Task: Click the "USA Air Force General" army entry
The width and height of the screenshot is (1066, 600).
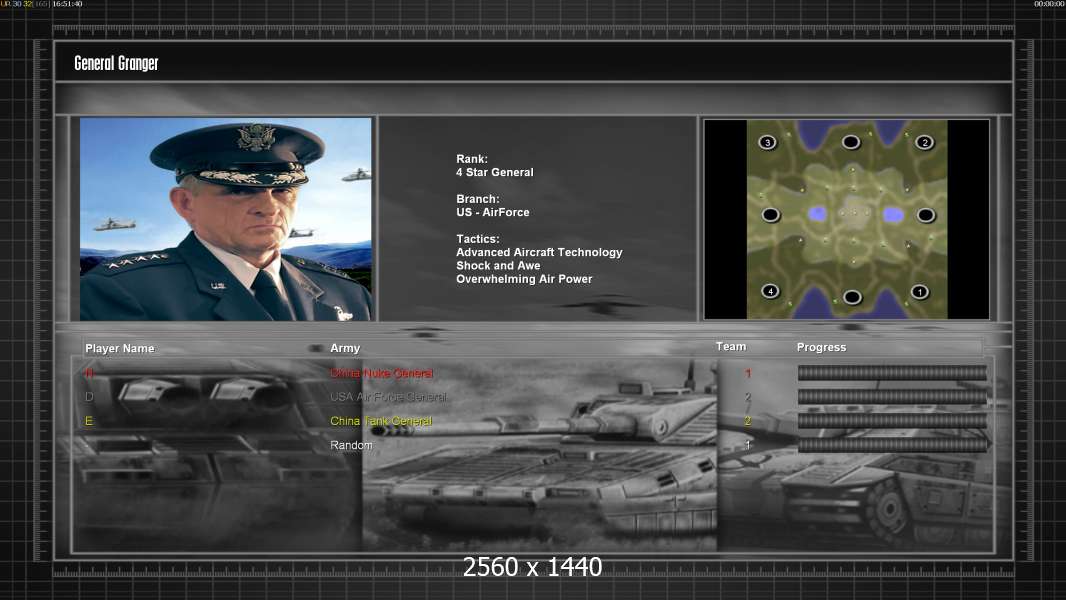Action: (x=388, y=397)
